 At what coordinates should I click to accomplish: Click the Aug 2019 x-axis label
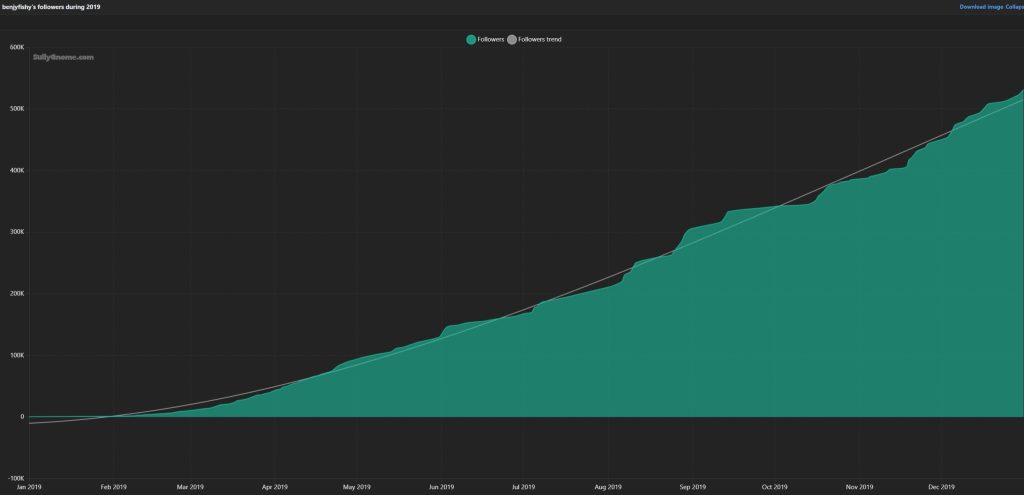(x=609, y=487)
